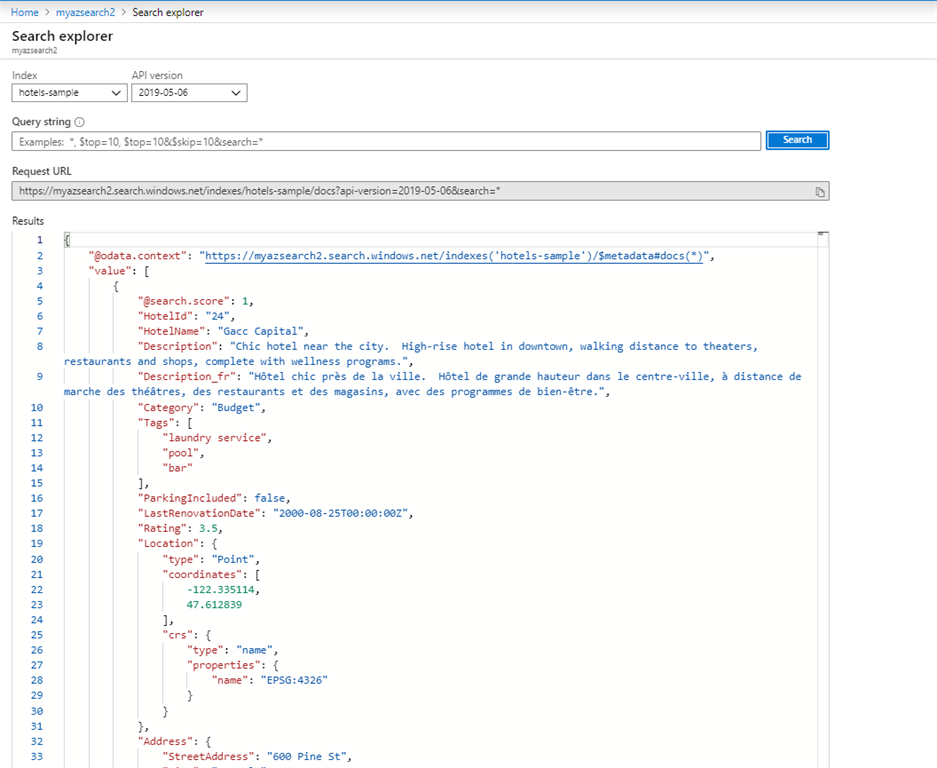Open the Index selection dropdown

click(x=68, y=92)
